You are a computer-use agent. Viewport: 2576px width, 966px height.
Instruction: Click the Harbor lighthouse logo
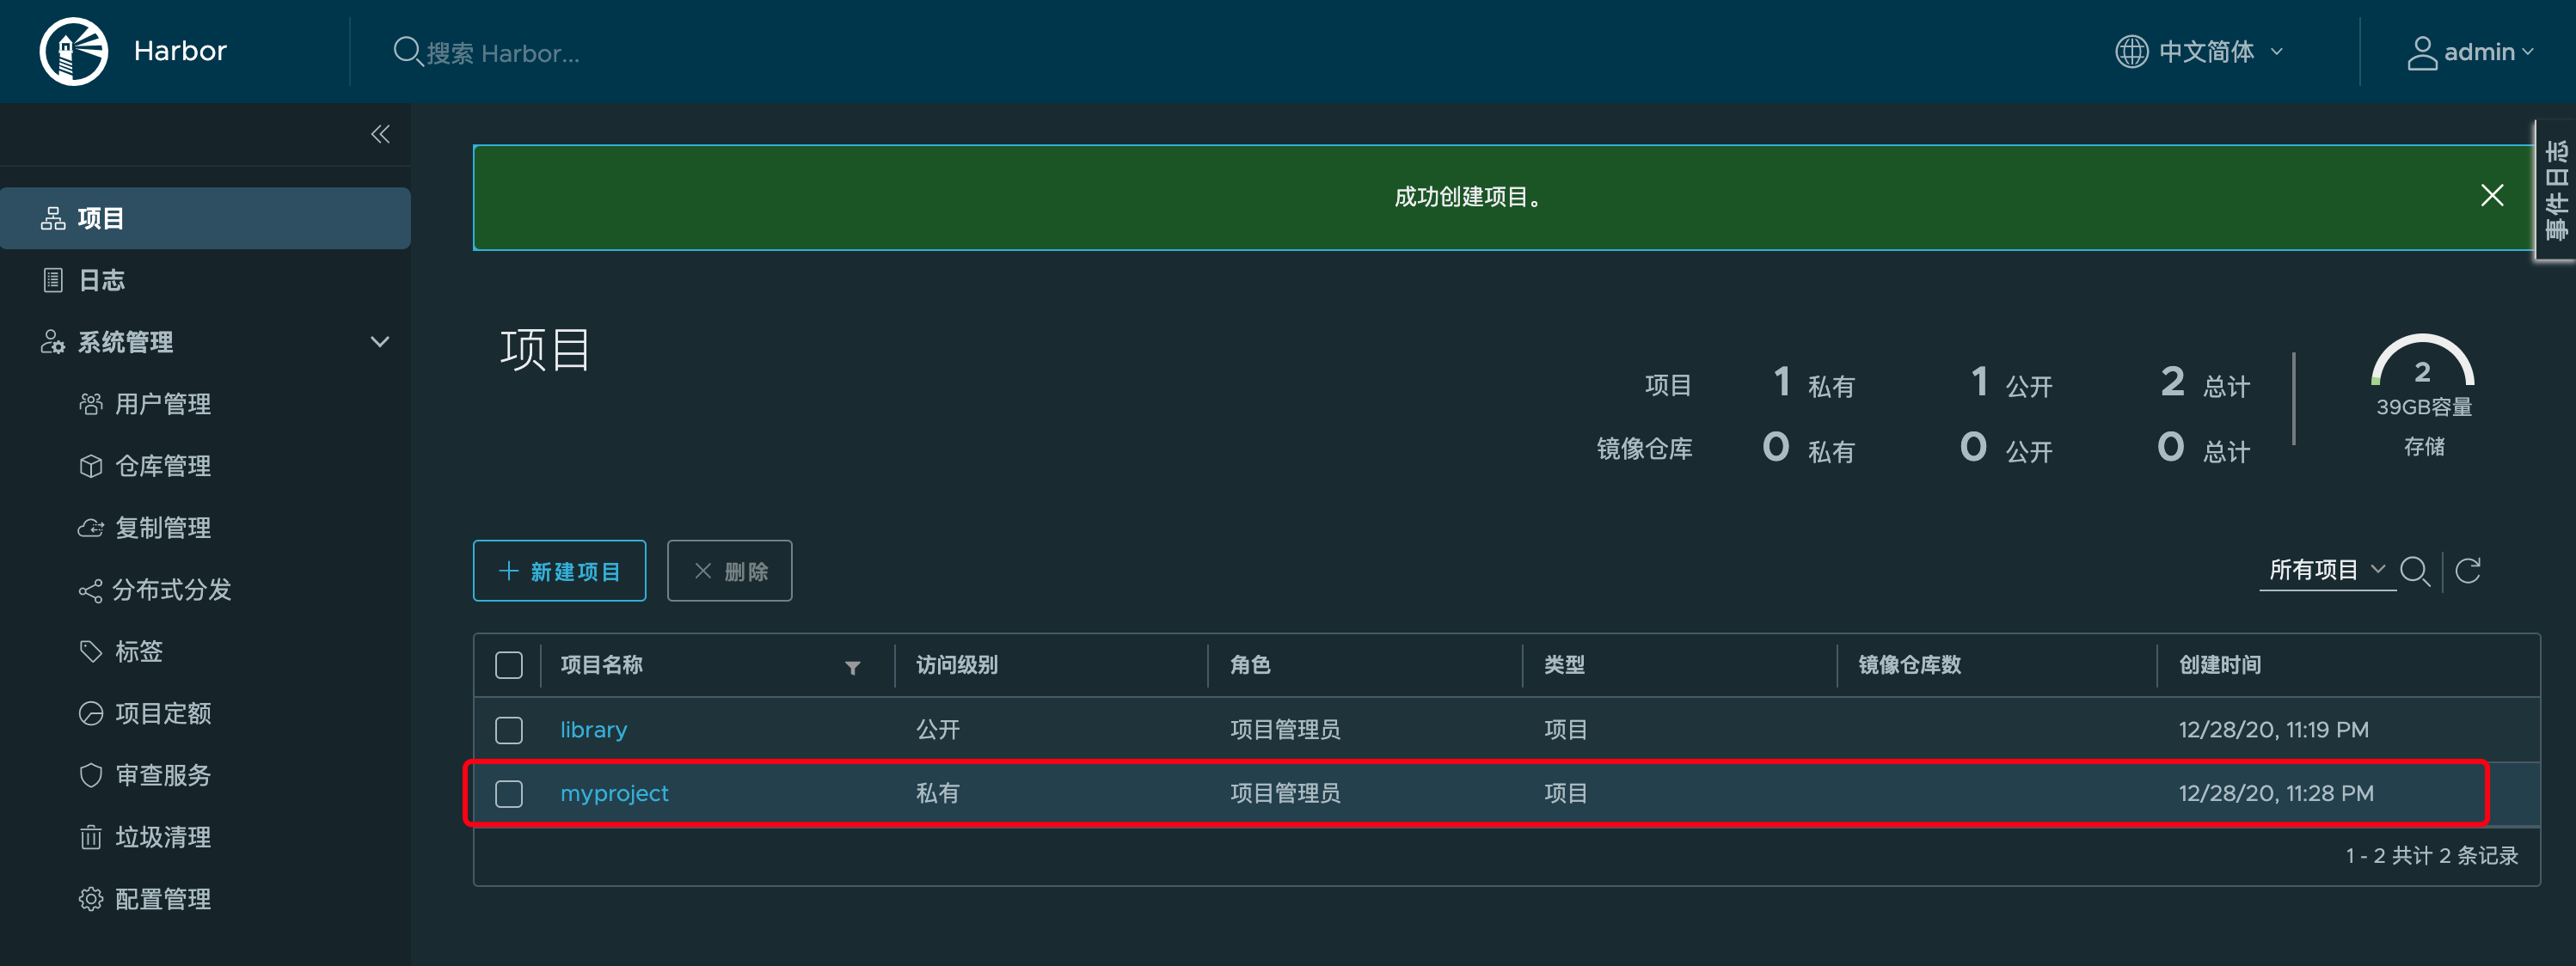click(73, 51)
